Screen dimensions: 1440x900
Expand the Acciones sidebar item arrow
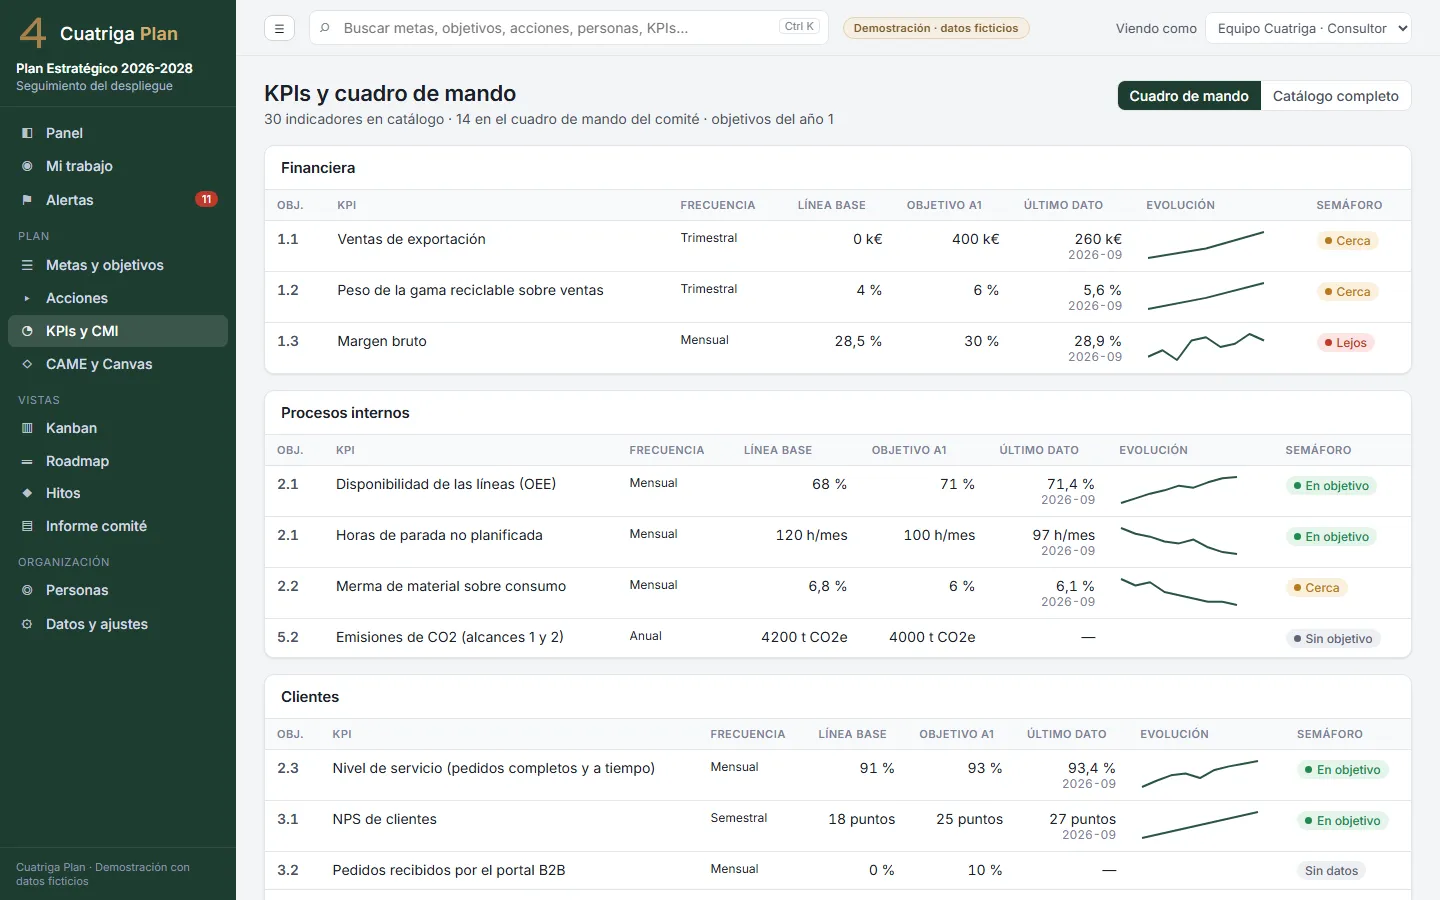(27, 298)
